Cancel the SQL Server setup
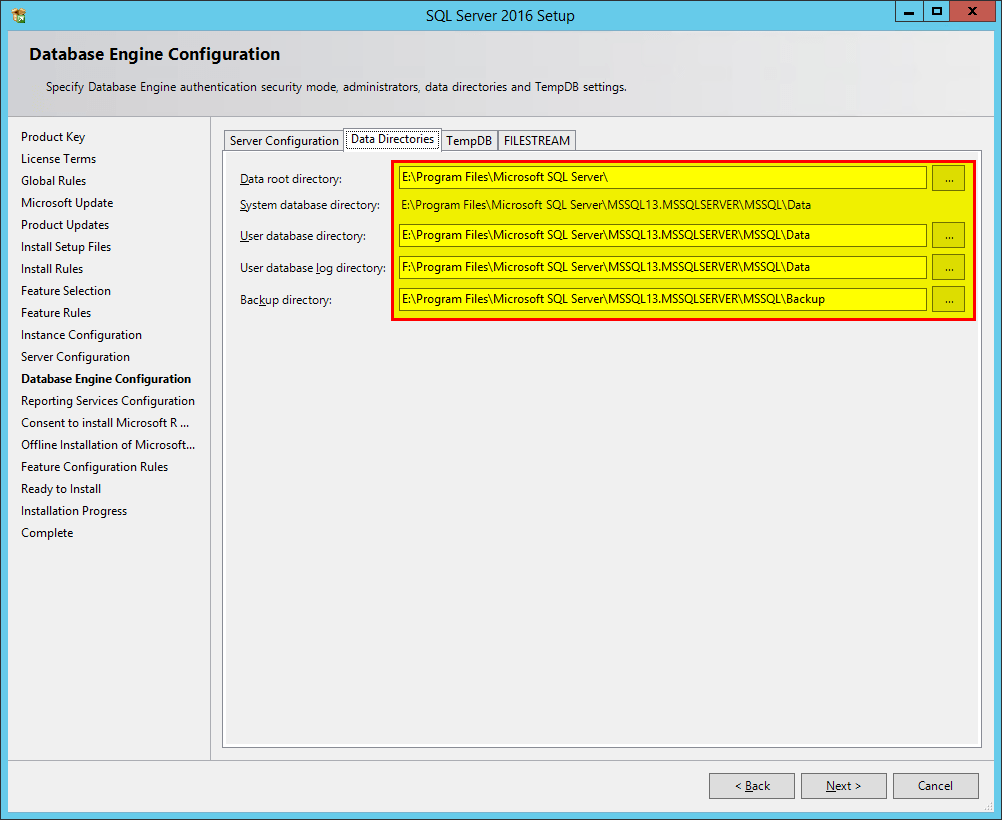This screenshot has height=820, width=1002. coord(936,786)
